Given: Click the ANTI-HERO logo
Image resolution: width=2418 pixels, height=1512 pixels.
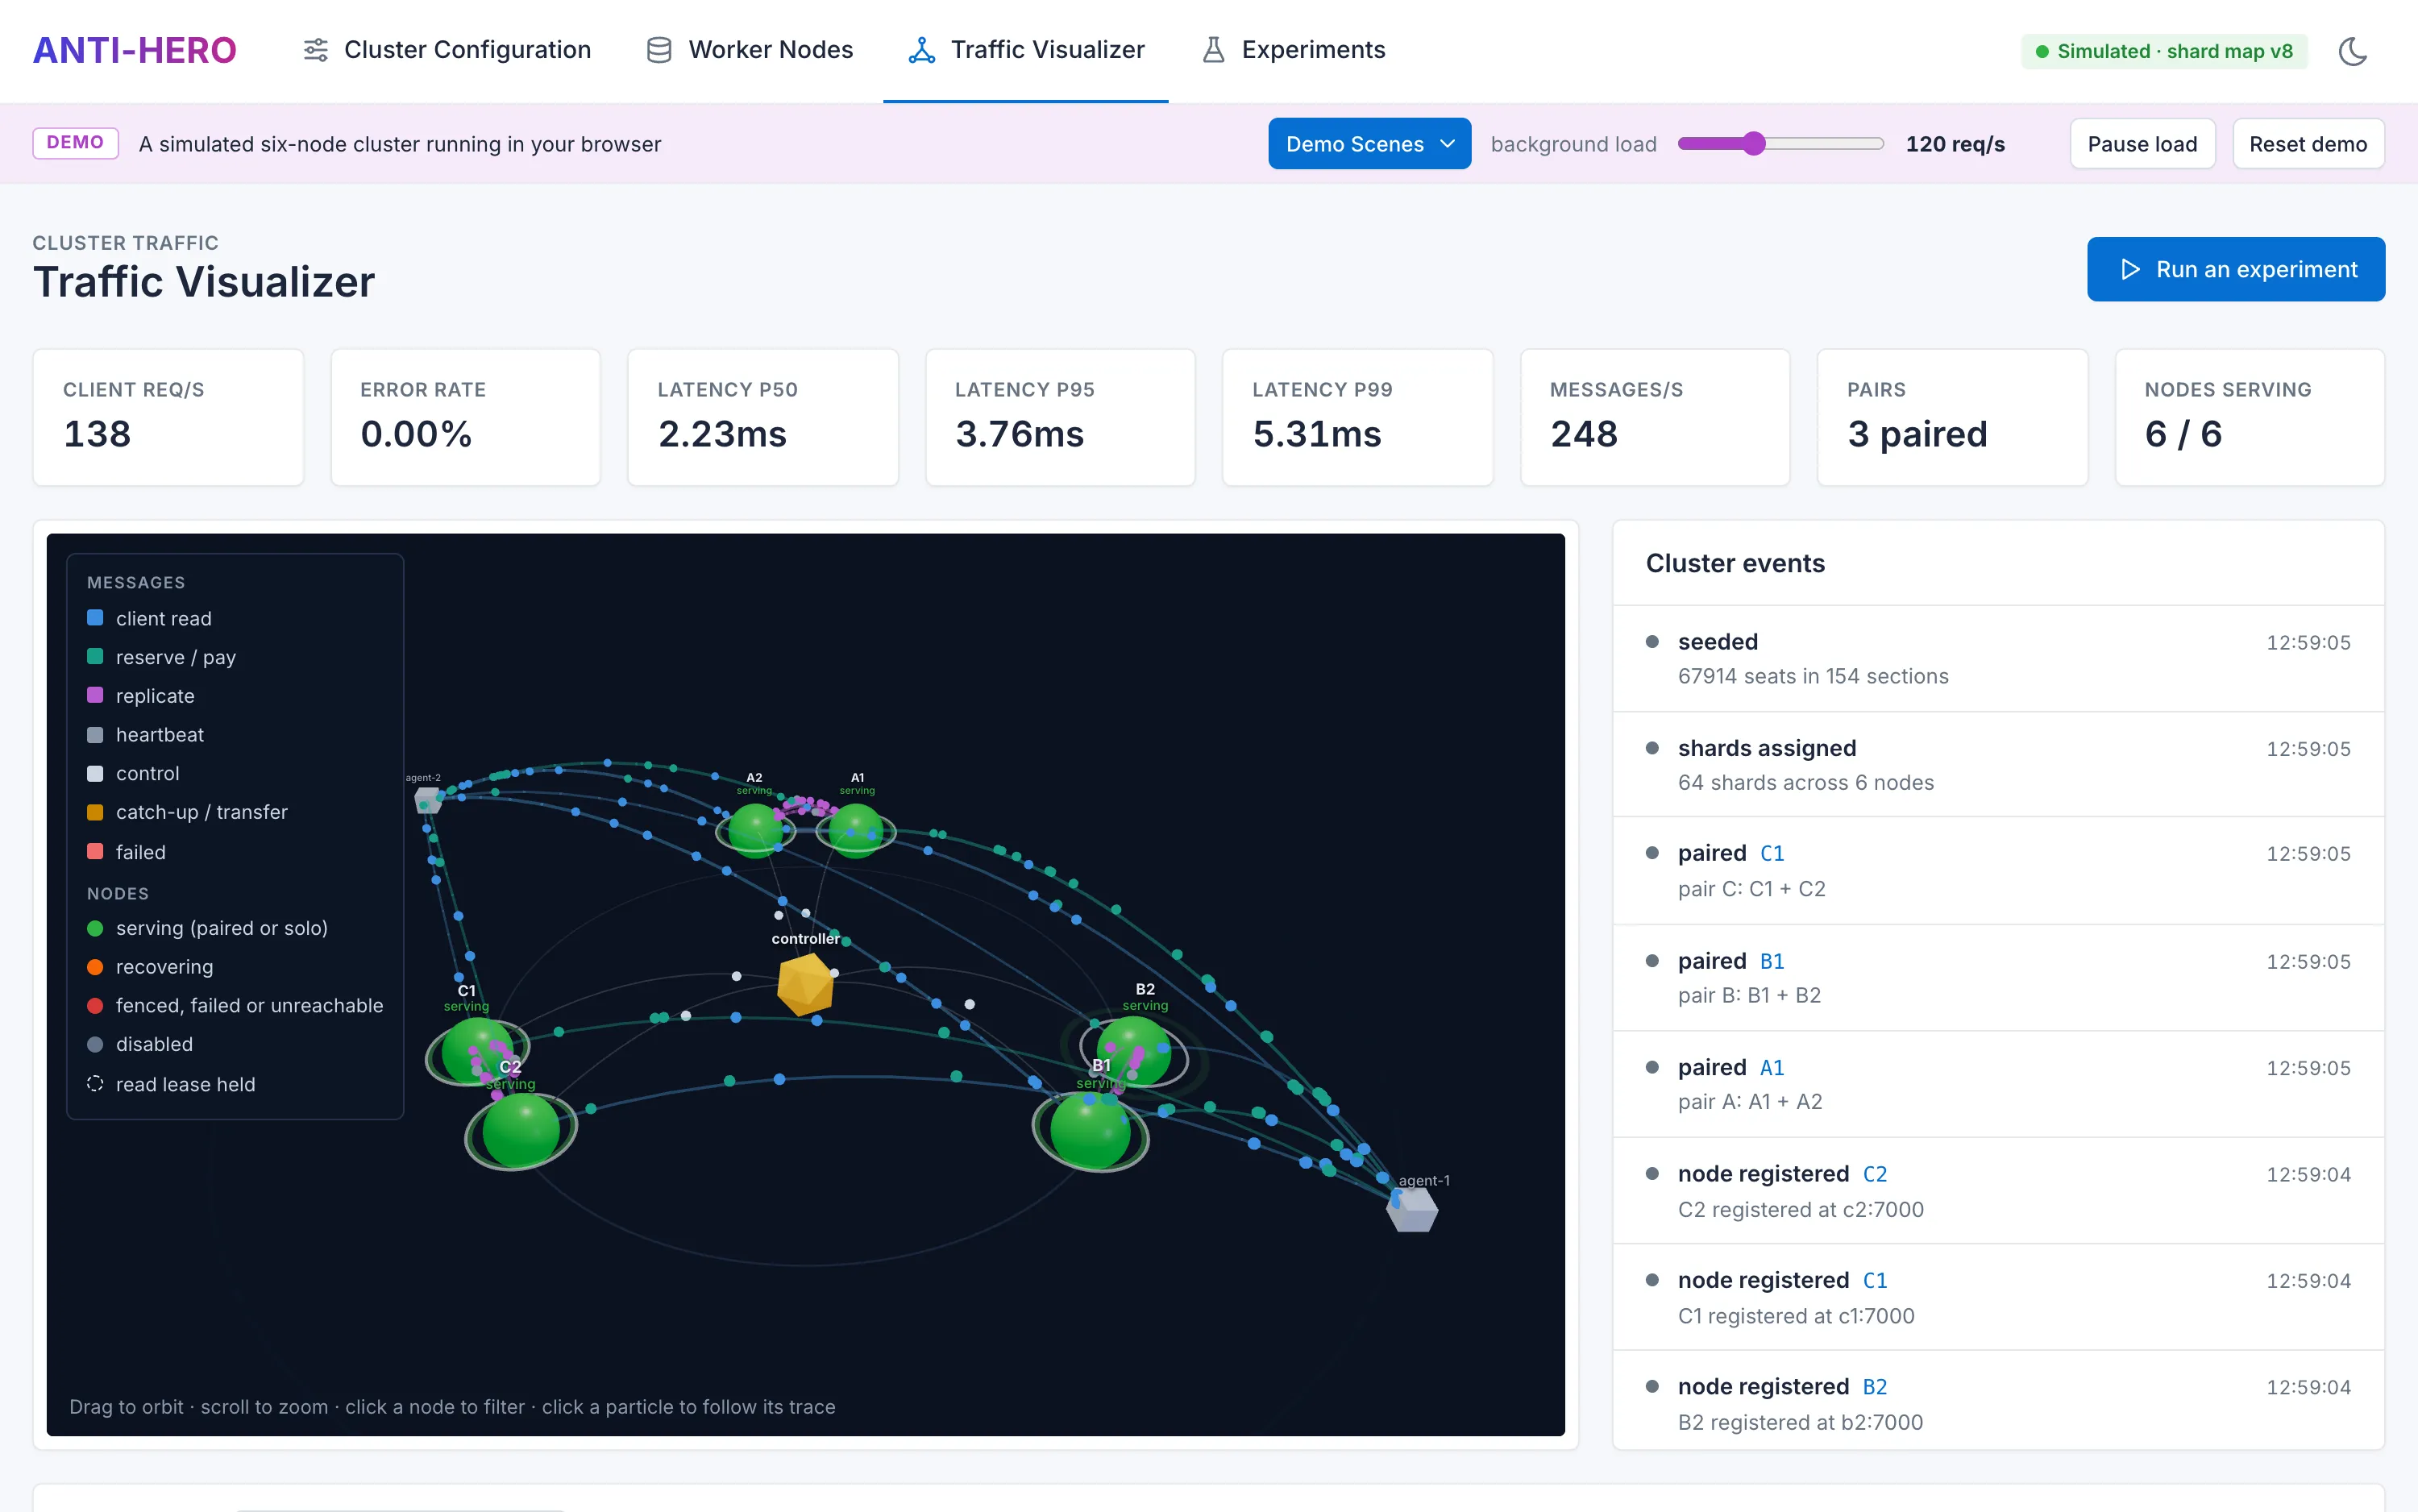Looking at the screenshot, I should (135, 50).
